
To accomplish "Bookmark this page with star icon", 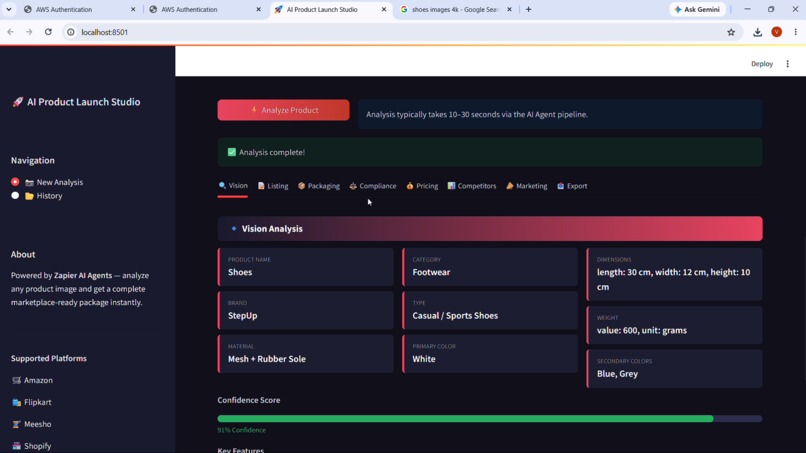I will [x=731, y=32].
